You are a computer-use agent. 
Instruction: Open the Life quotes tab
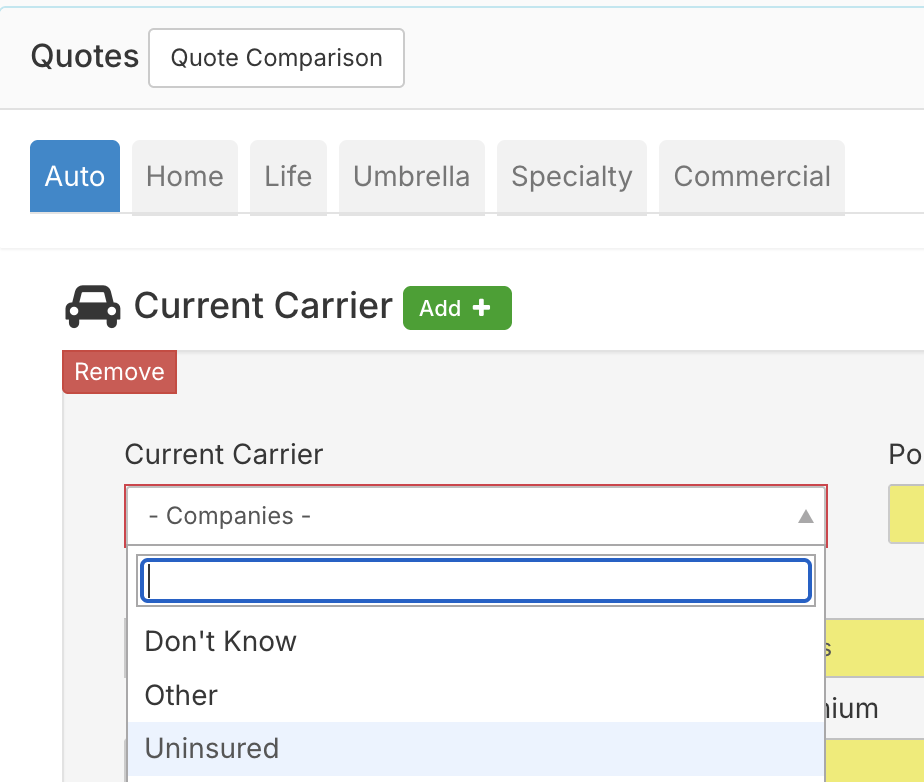pyautogui.click(x=288, y=177)
